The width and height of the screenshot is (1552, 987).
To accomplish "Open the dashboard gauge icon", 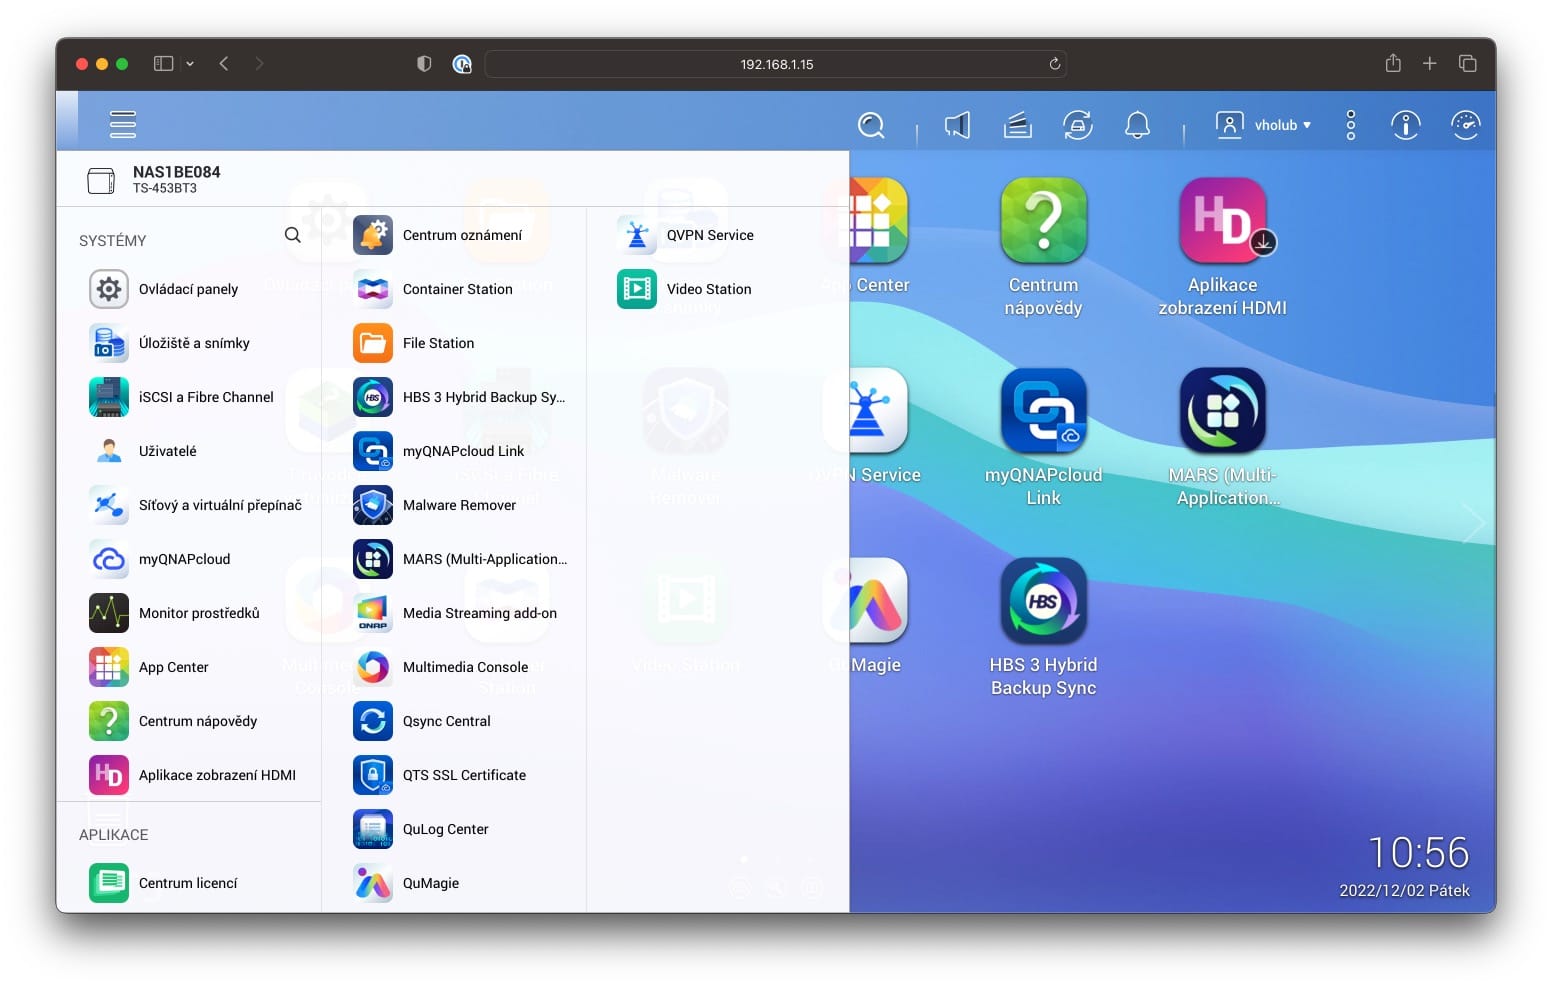I will (x=1465, y=125).
